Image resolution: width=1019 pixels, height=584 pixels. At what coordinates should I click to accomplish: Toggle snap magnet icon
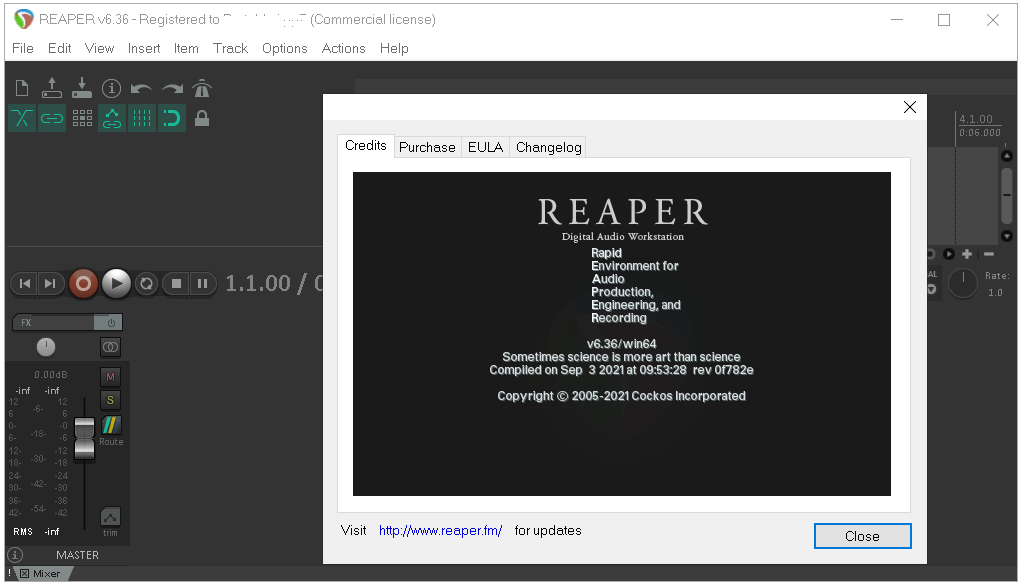tap(172, 118)
